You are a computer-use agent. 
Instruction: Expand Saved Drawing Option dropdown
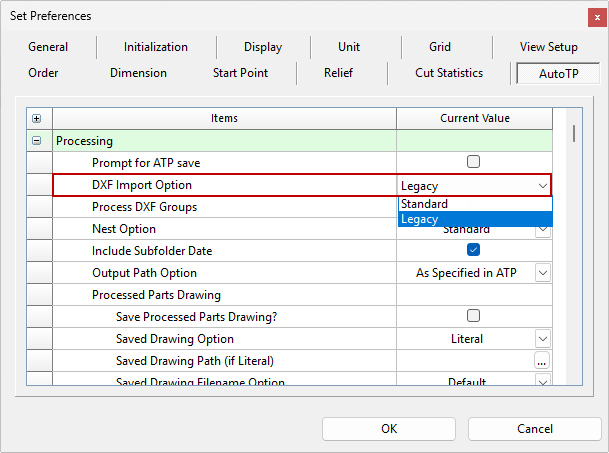[542, 339]
